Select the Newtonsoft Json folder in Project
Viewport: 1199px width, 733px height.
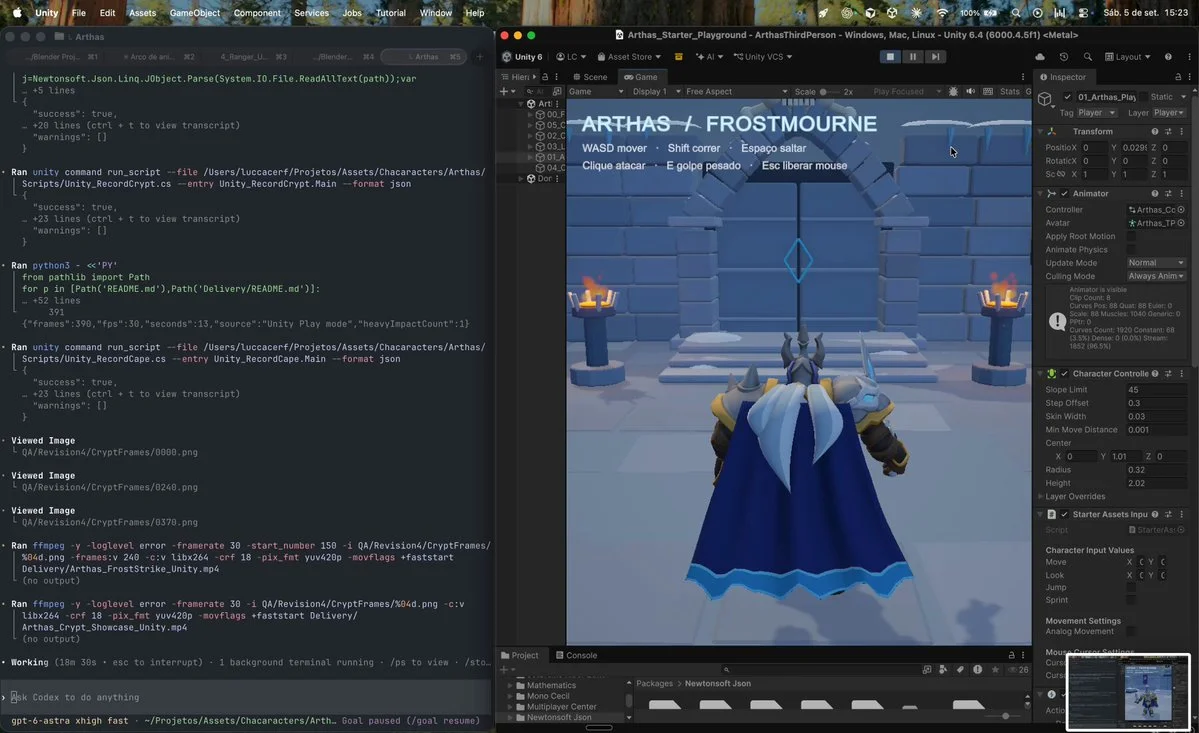[x=559, y=717]
